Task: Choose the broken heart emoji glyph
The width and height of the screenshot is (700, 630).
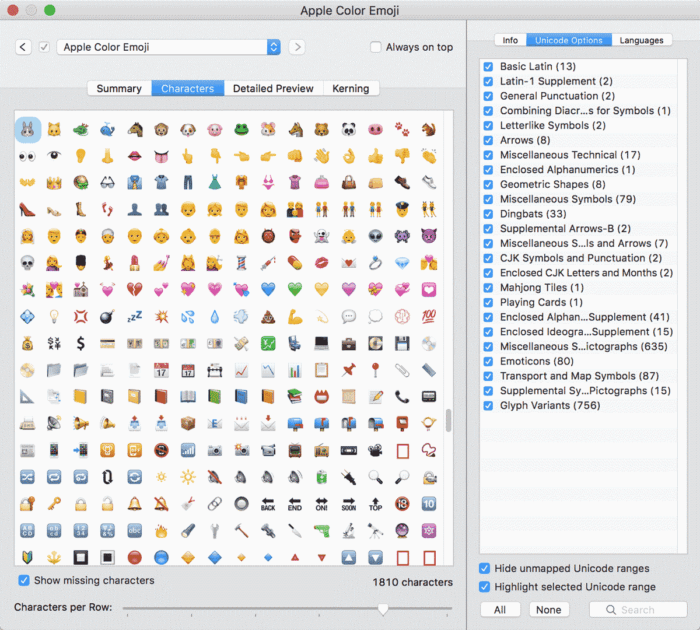Action: tap(134, 290)
